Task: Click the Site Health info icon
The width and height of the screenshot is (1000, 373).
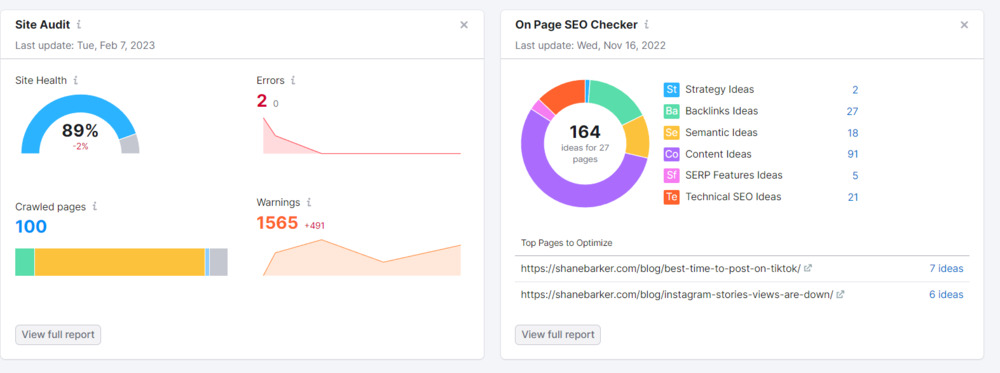Action: (x=75, y=80)
